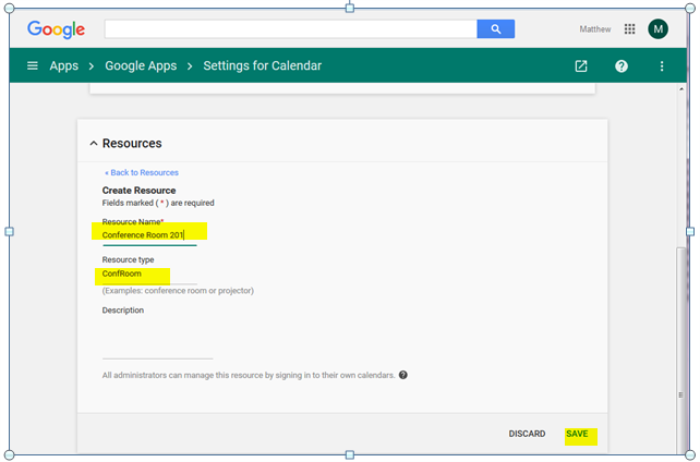This screenshot has height=462, width=700.
Task: Open in new window icon
Action: [x=581, y=66]
